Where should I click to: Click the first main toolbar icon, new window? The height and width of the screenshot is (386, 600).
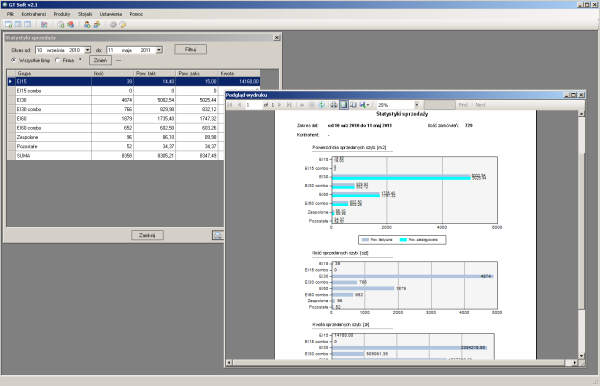8,24
